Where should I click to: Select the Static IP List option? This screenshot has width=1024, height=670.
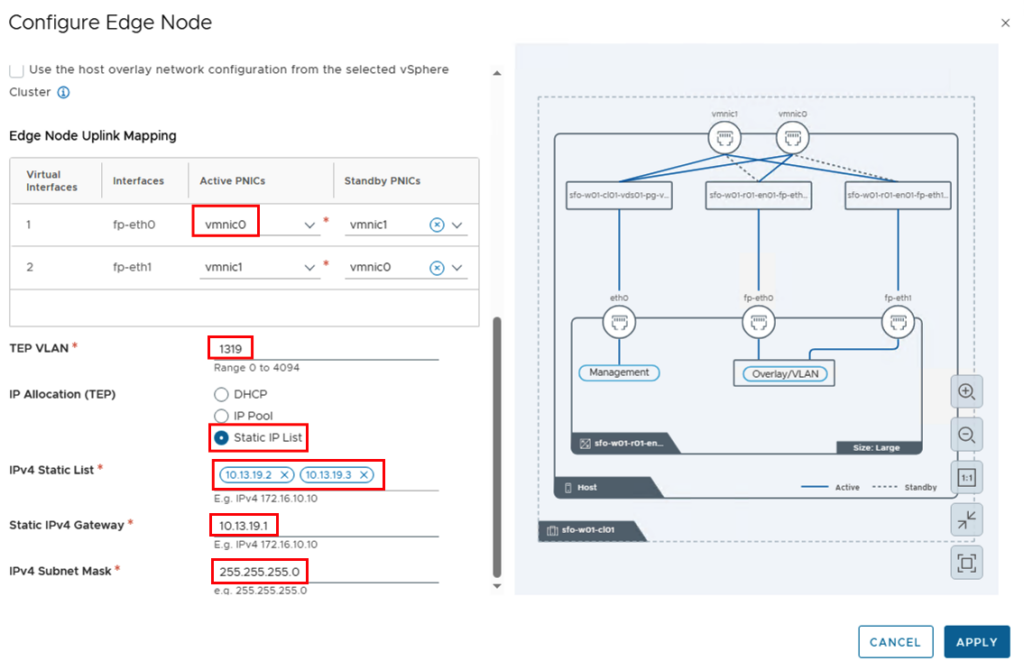222,438
